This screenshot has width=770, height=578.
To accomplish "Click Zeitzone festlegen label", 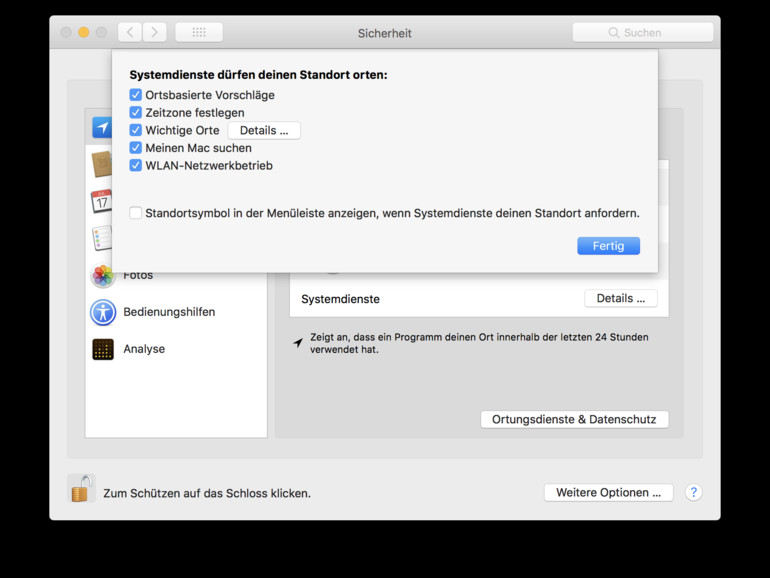I will click(195, 112).
